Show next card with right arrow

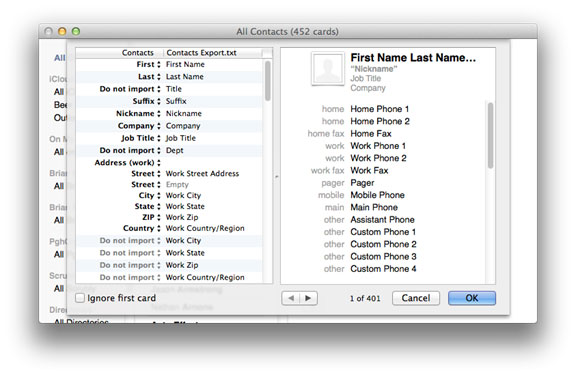pyautogui.click(x=309, y=298)
